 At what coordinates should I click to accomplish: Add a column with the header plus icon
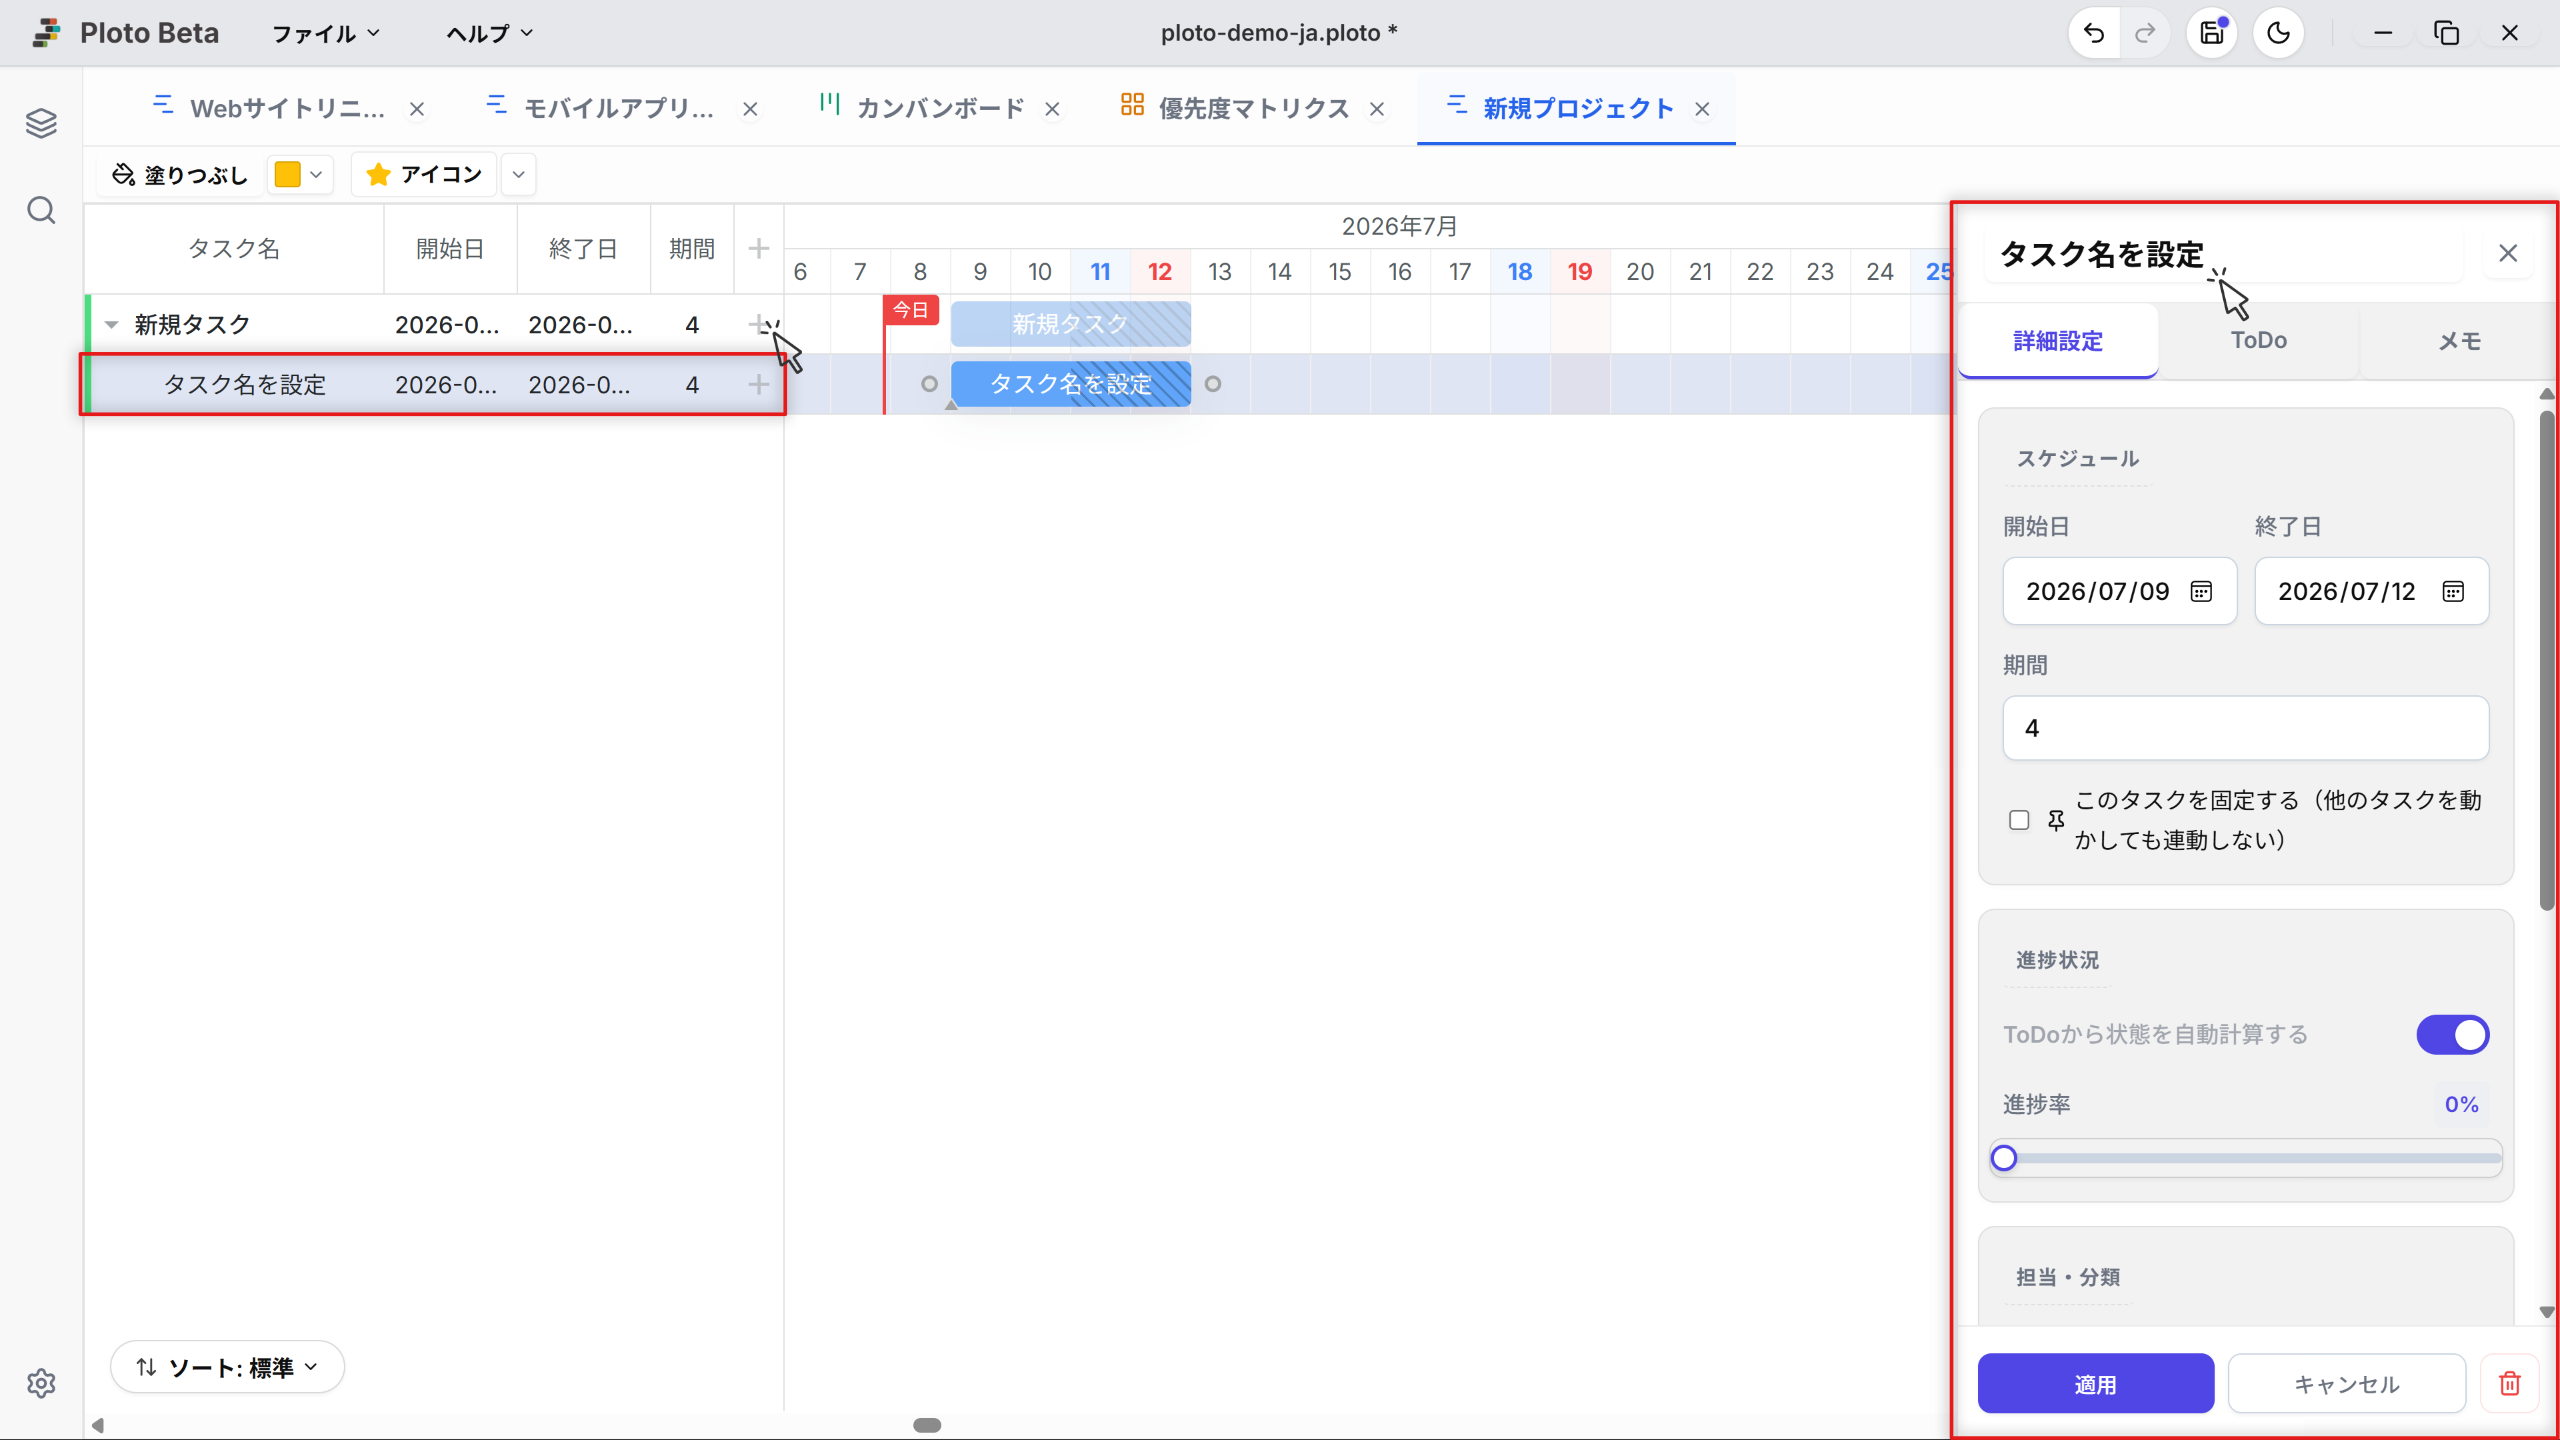click(x=759, y=248)
